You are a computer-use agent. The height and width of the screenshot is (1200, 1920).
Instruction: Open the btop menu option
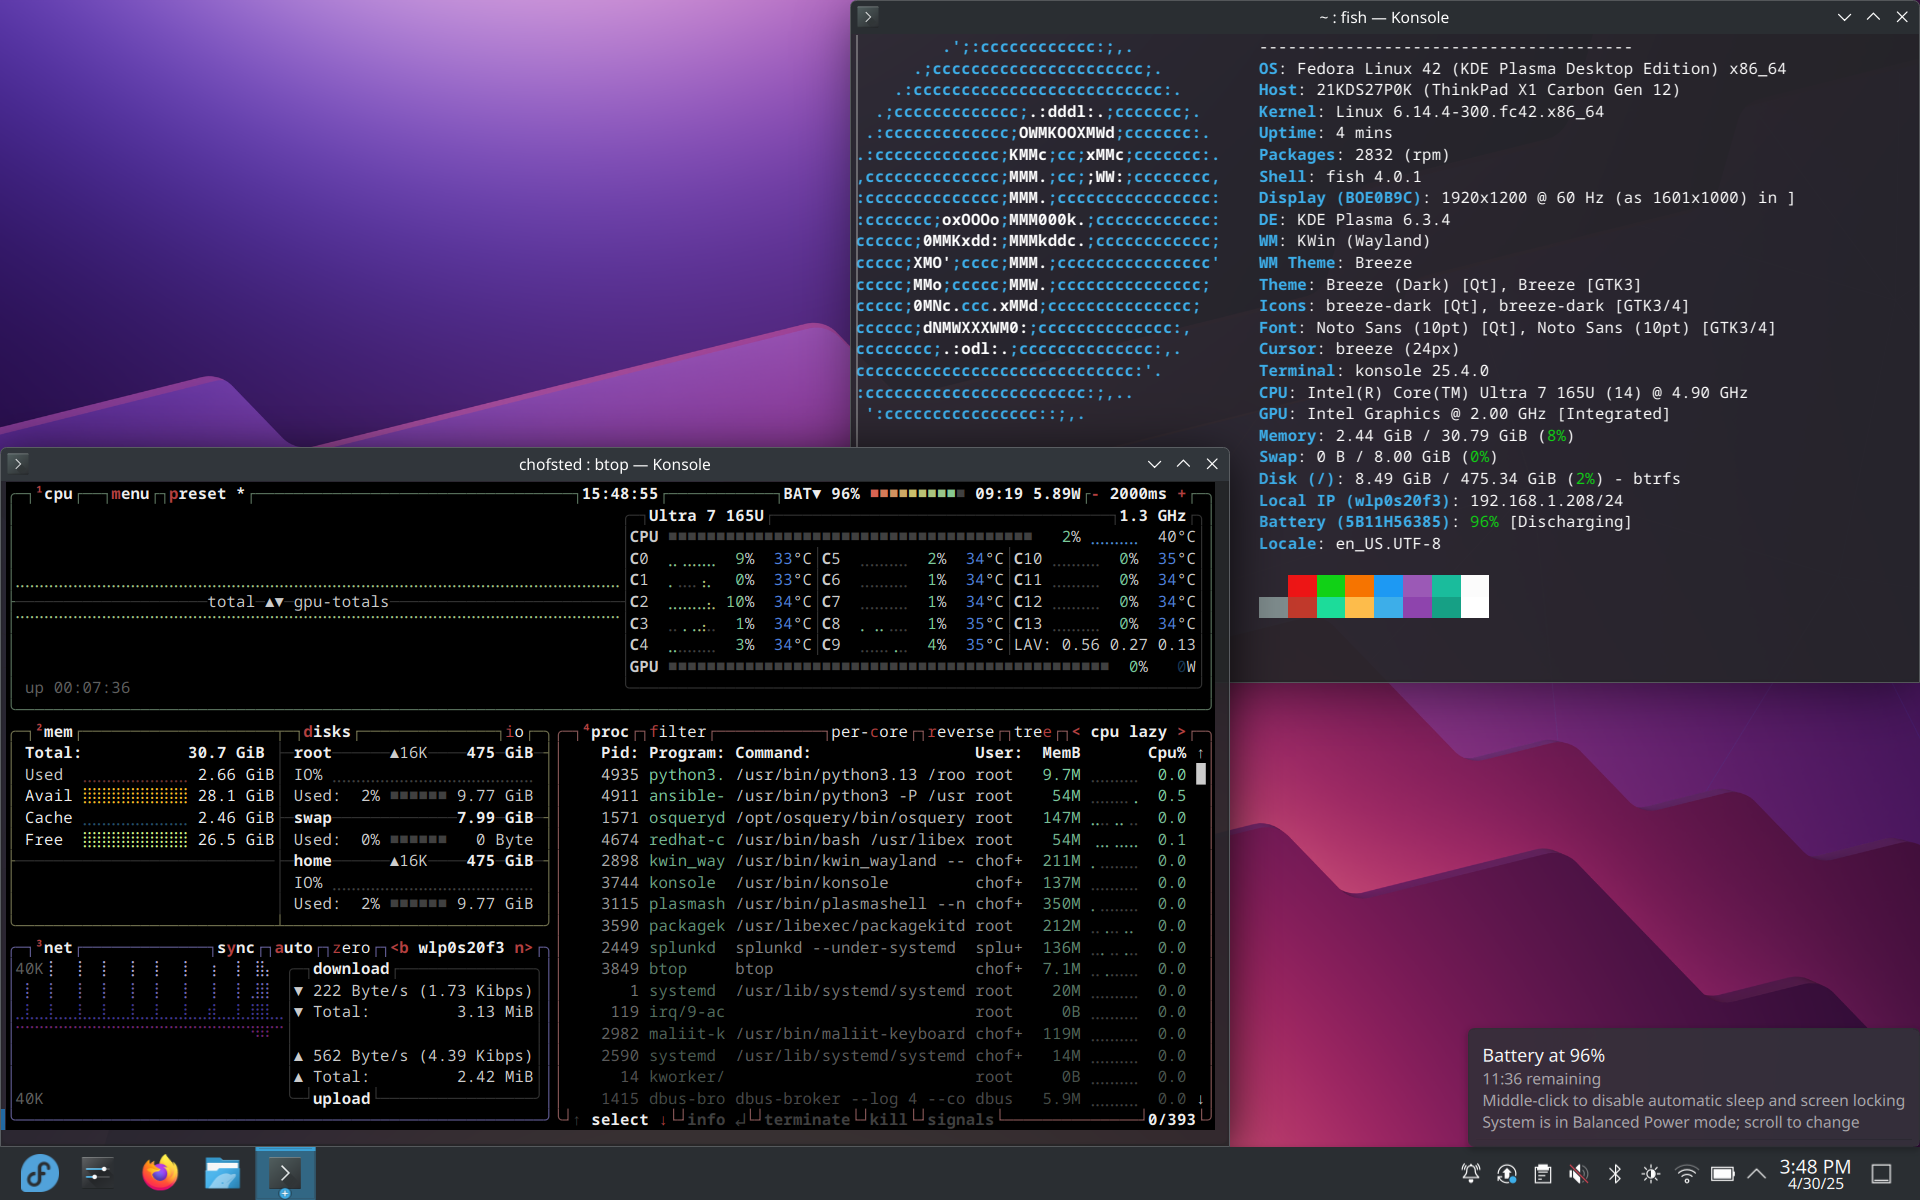pyautogui.click(x=130, y=494)
